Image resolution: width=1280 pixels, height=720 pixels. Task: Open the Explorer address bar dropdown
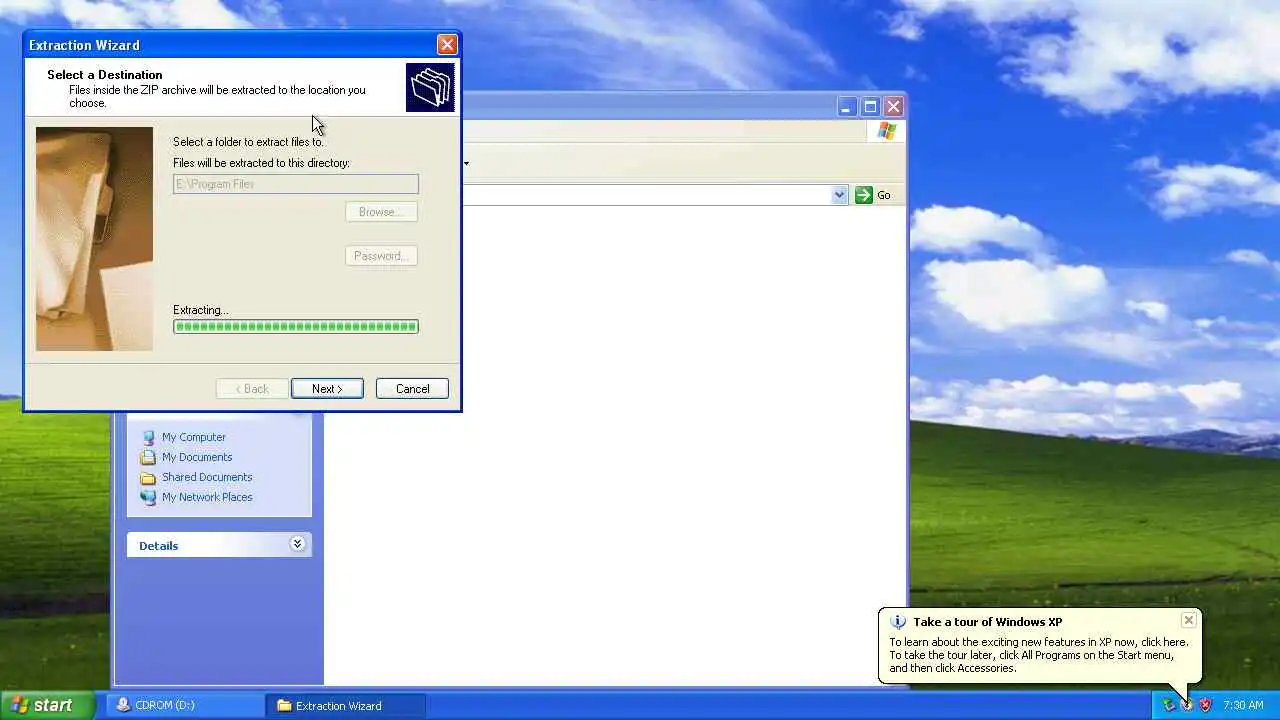tap(840, 195)
